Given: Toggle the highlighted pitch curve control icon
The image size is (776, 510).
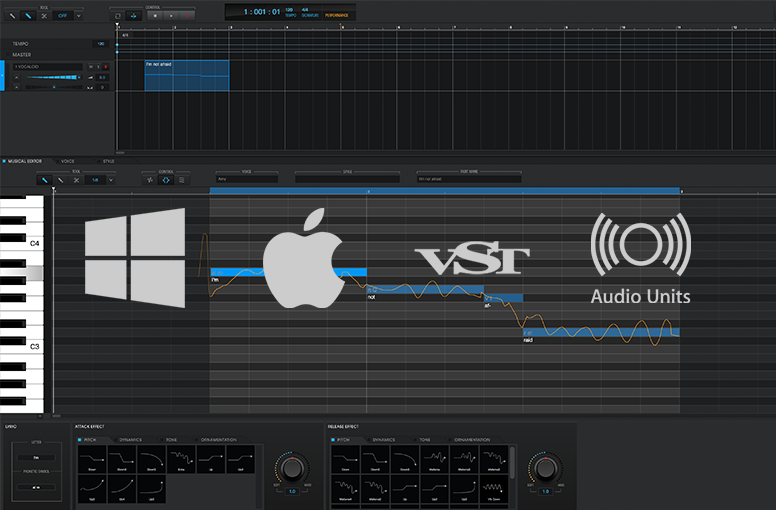Looking at the screenshot, I should [166, 180].
